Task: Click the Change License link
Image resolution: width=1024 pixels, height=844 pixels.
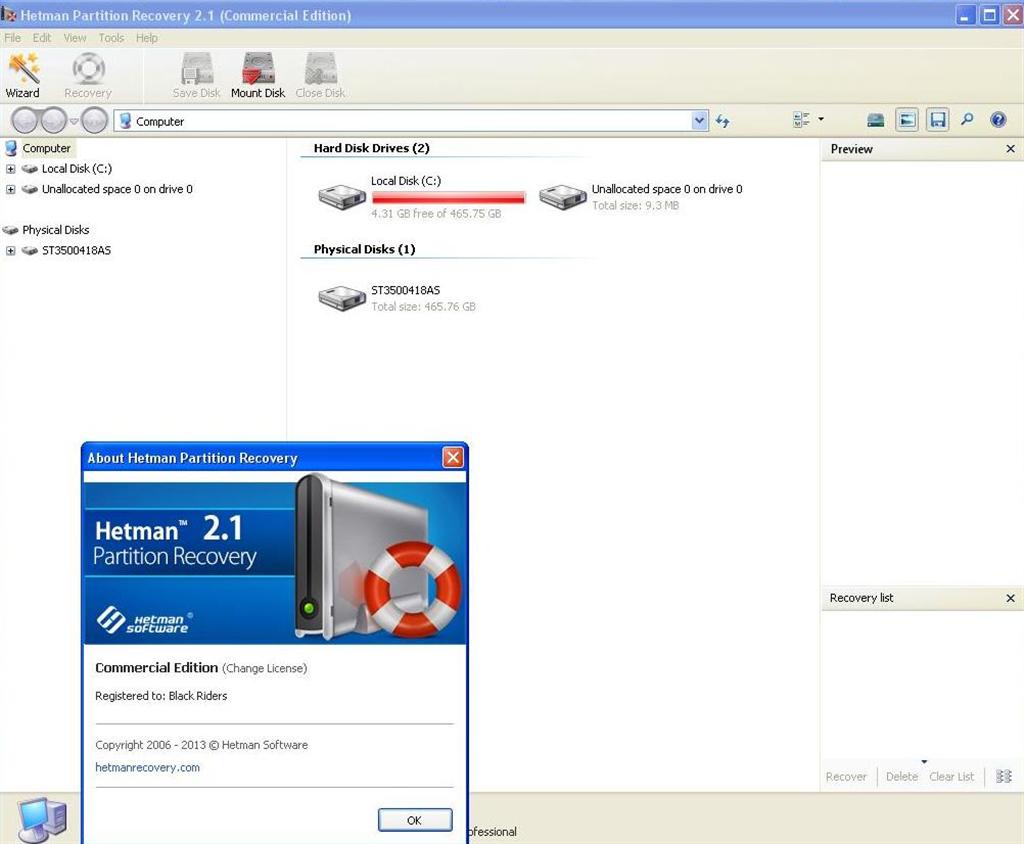Action: [264, 668]
